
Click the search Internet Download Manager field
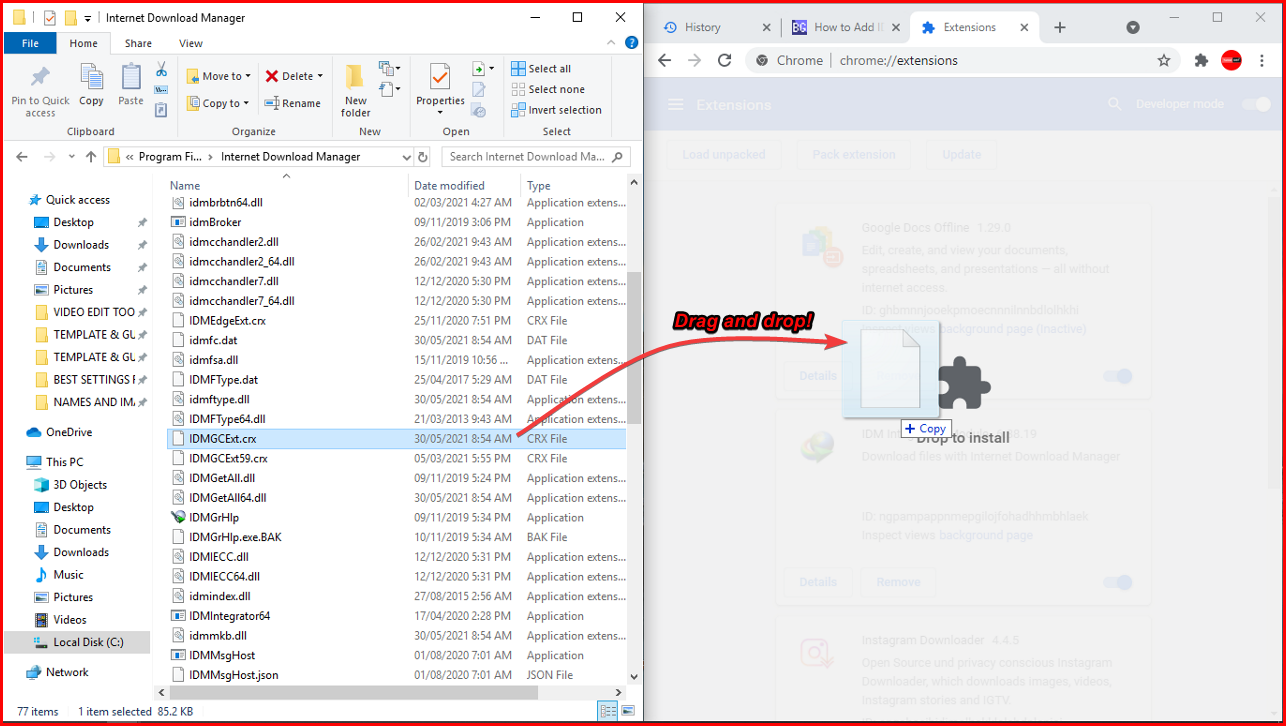click(x=536, y=157)
